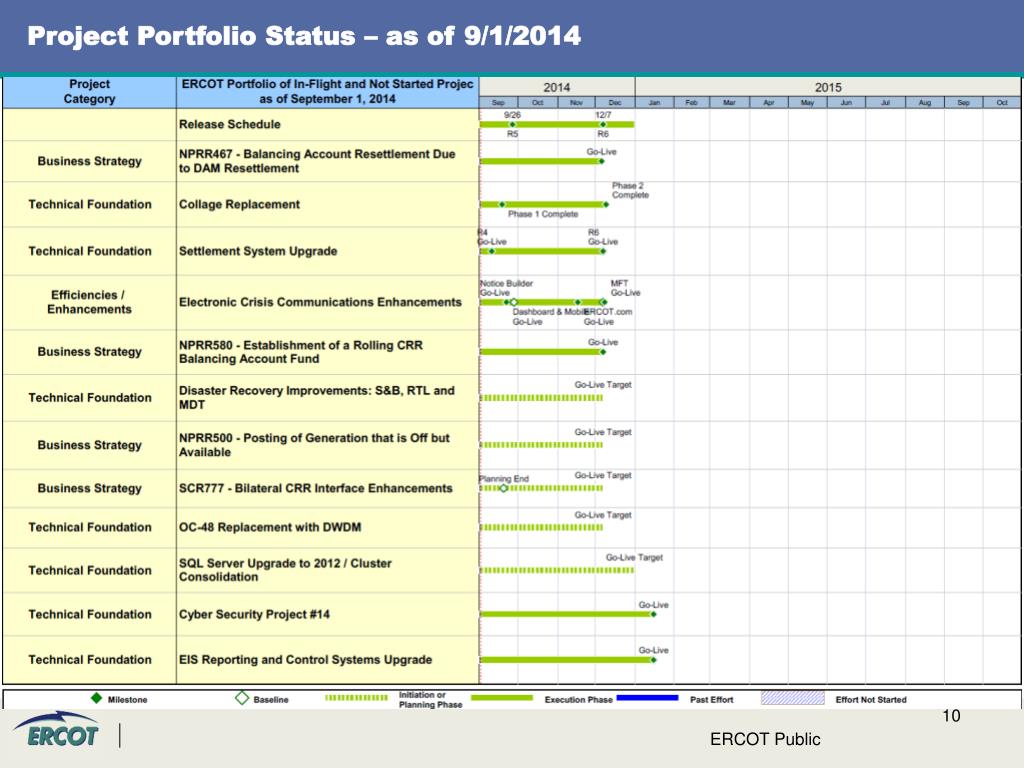Click the Jul month column header
Screen dimensions: 1024x768
[886, 103]
